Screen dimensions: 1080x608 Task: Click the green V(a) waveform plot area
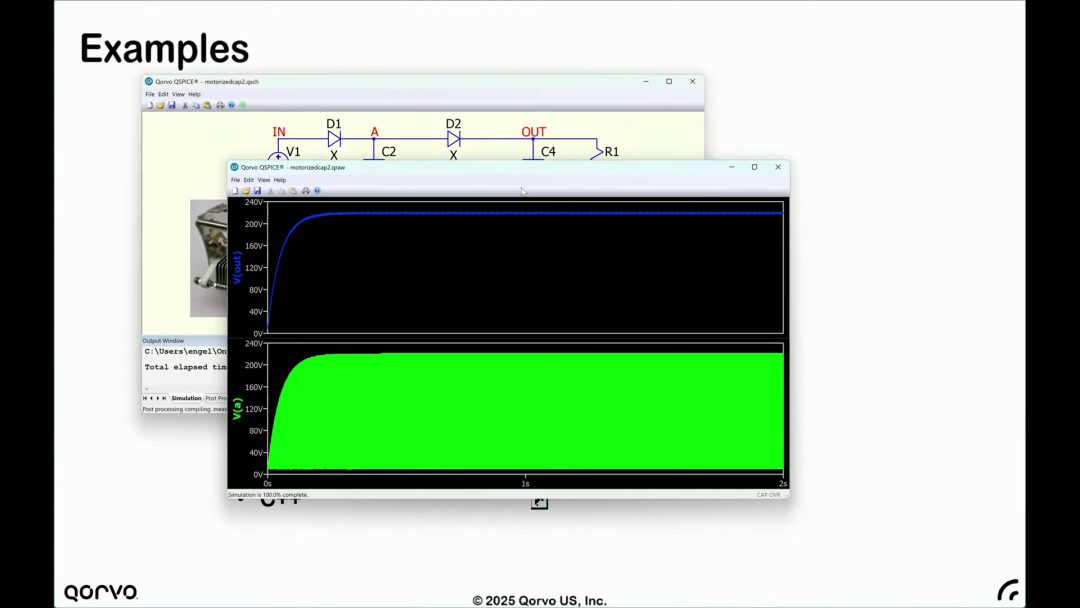(x=525, y=409)
